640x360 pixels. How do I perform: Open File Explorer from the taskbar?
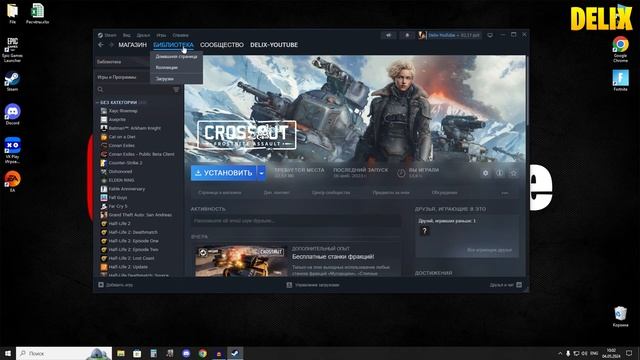coord(121,353)
